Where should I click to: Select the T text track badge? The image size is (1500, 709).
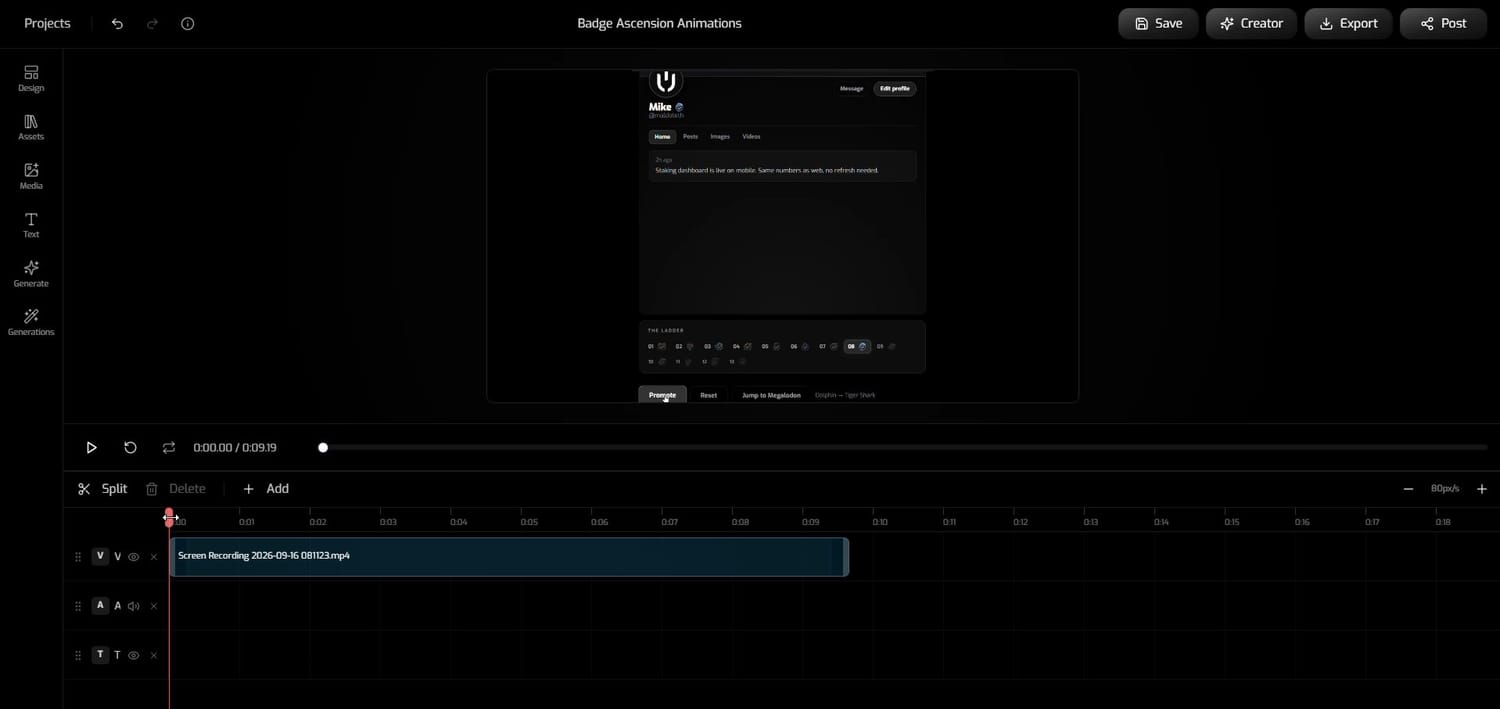(100, 654)
